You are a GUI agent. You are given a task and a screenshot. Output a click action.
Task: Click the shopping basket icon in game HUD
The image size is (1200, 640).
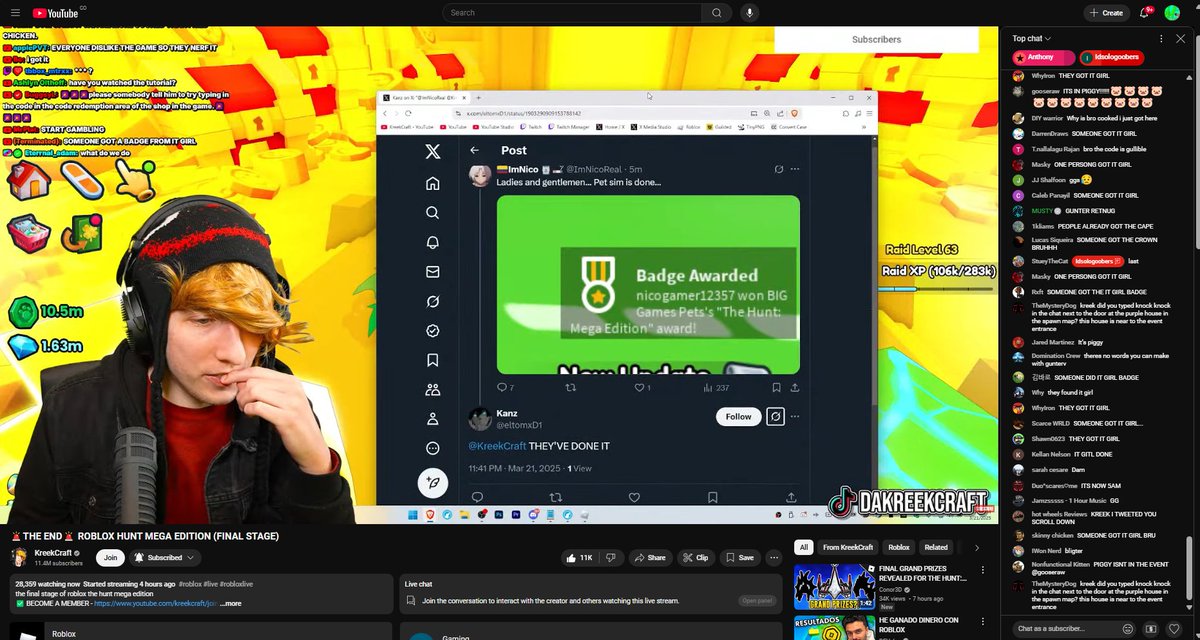tap(29, 233)
